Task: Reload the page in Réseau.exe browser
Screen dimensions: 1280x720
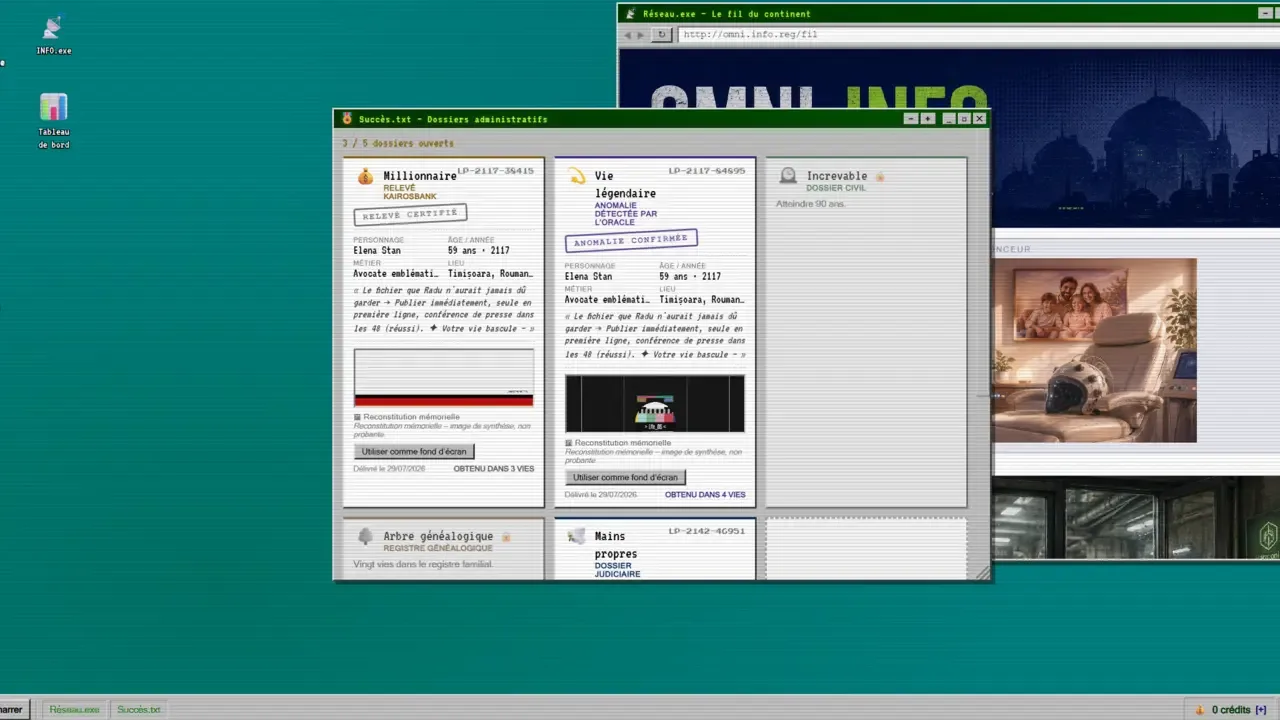Action: click(661, 34)
